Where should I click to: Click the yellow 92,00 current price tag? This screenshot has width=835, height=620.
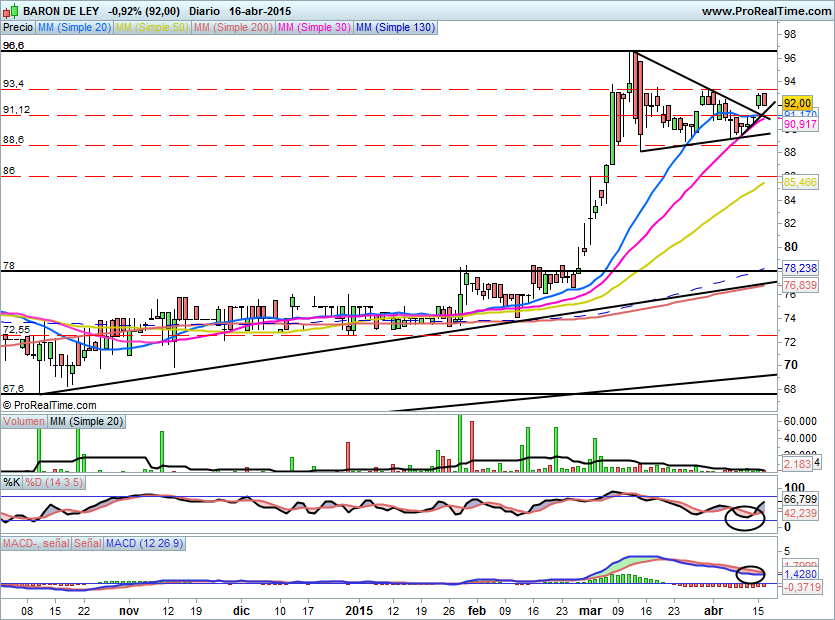[797, 103]
